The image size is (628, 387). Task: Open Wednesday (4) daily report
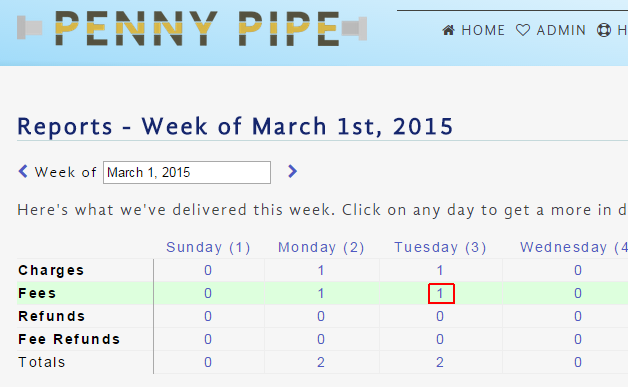(574, 247)
